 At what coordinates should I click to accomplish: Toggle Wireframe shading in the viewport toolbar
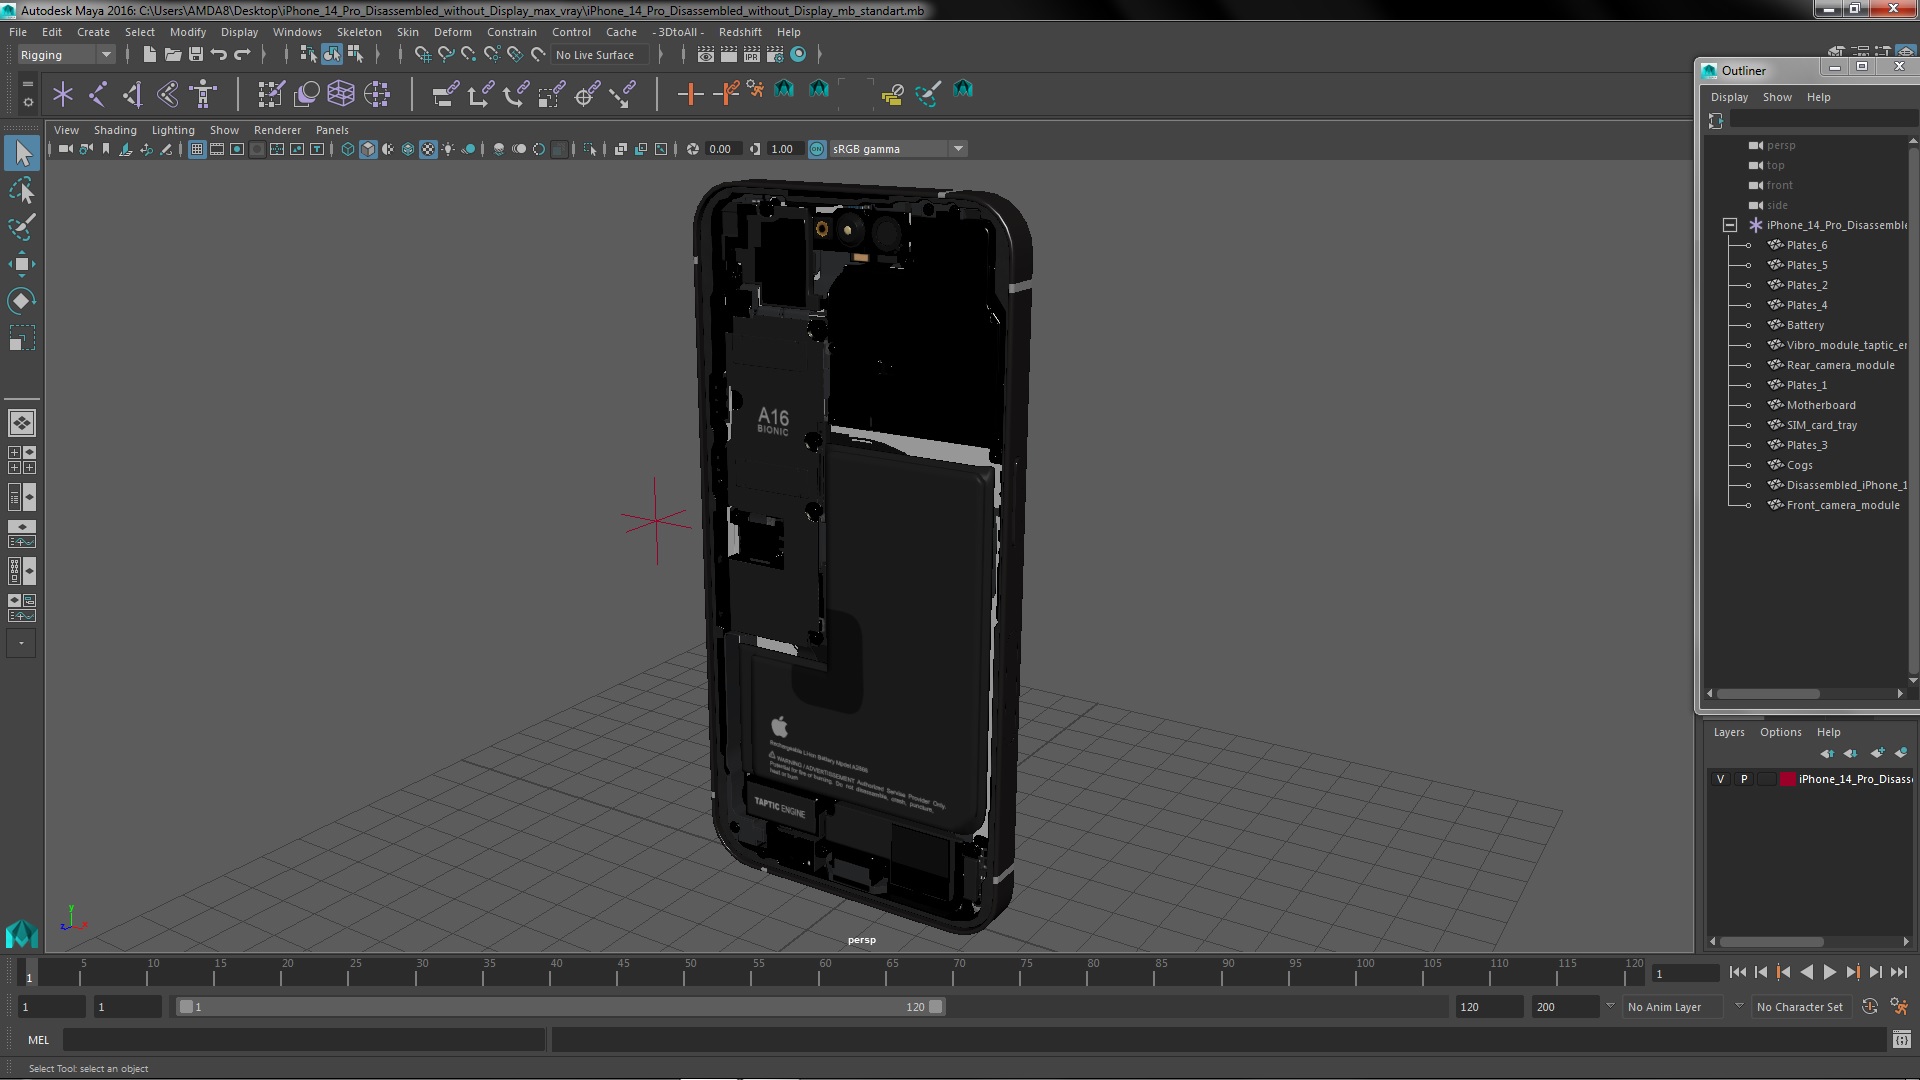(348, 149)
